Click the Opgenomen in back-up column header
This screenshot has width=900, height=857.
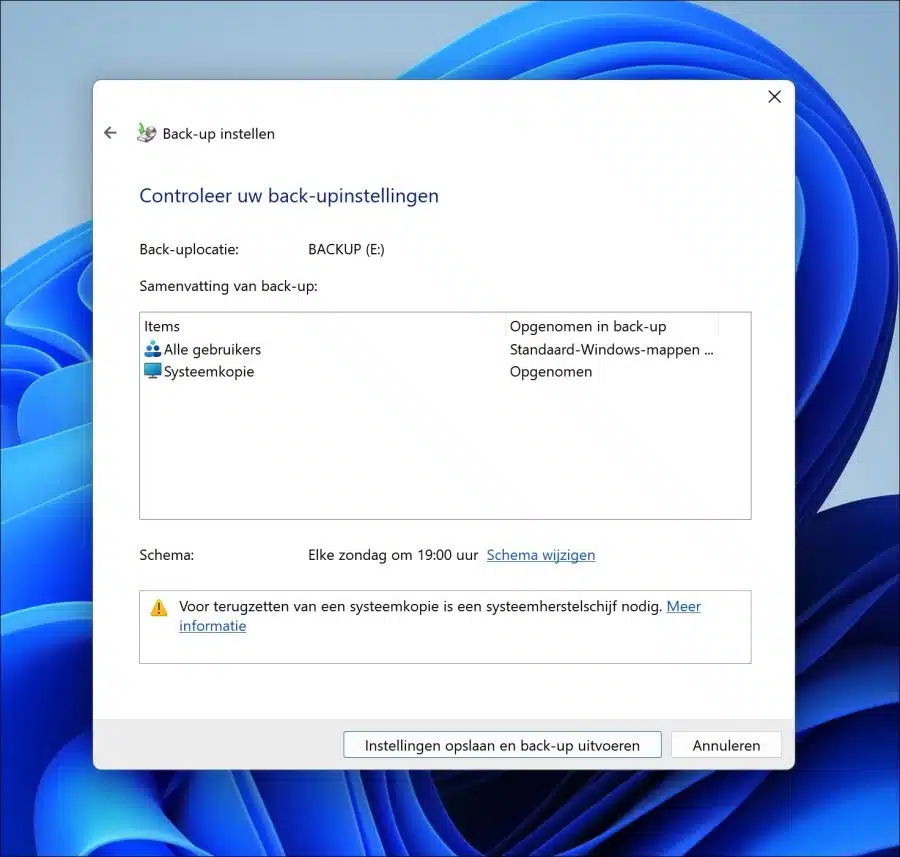click(x=612, y=326)
